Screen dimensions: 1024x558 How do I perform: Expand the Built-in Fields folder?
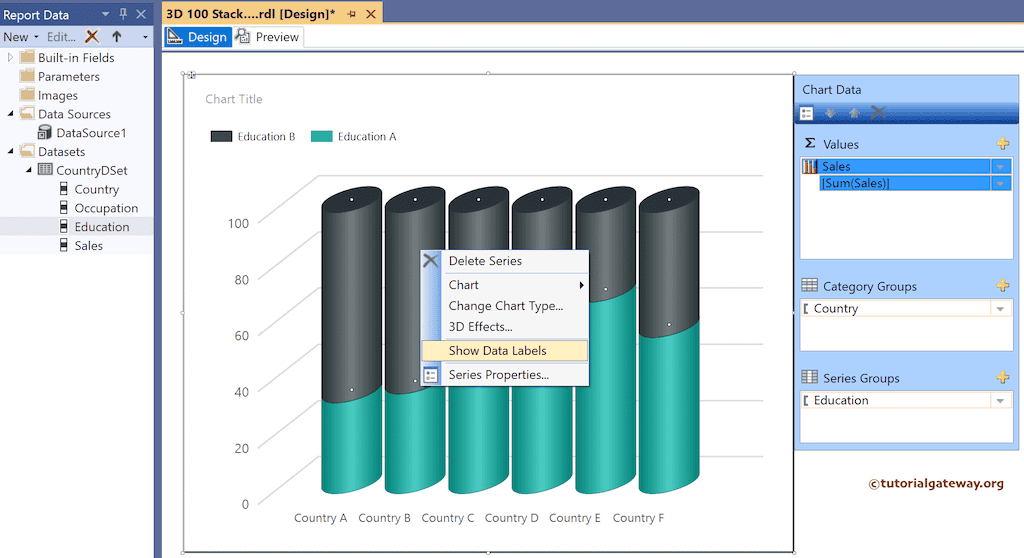[x=10, y=57]
